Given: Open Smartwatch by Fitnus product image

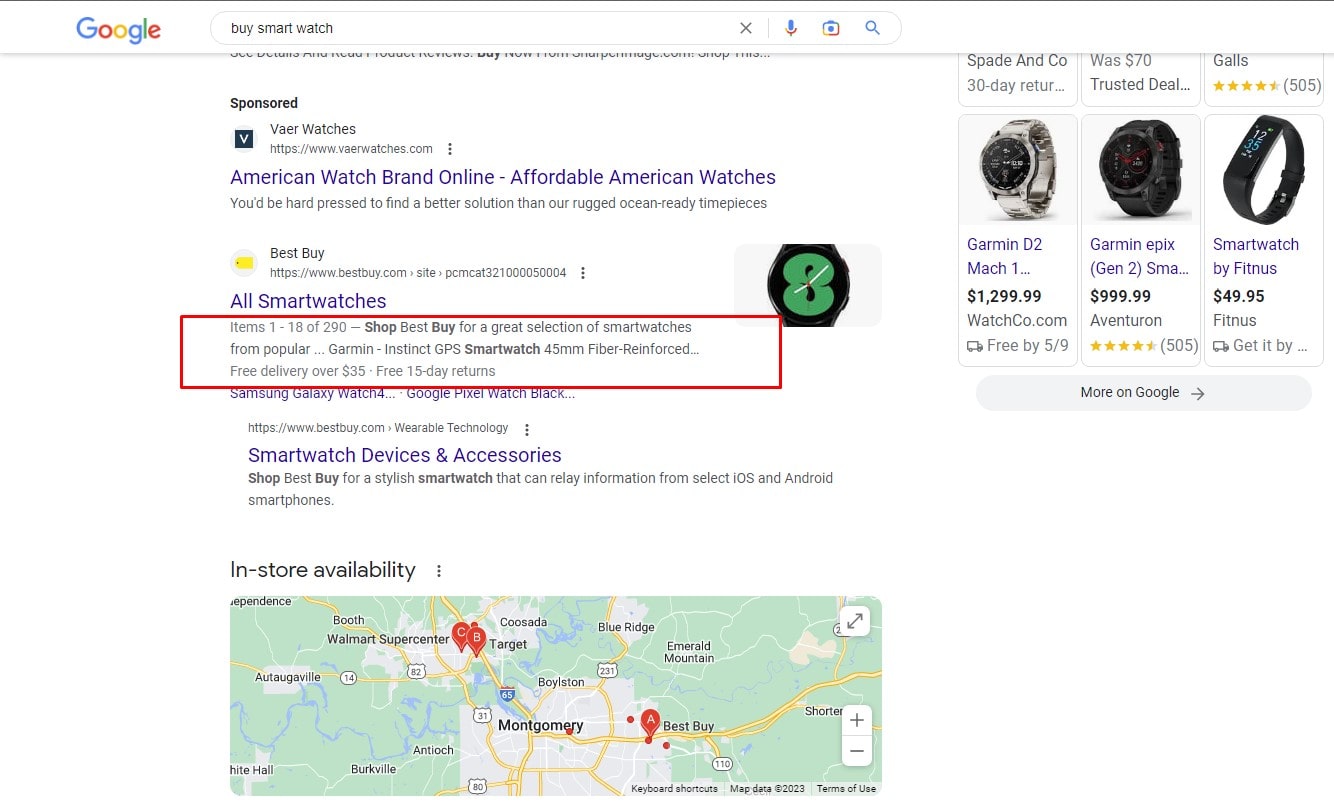Looking at the screenshot, I should pyautogui.click(x=1264, y=170).
